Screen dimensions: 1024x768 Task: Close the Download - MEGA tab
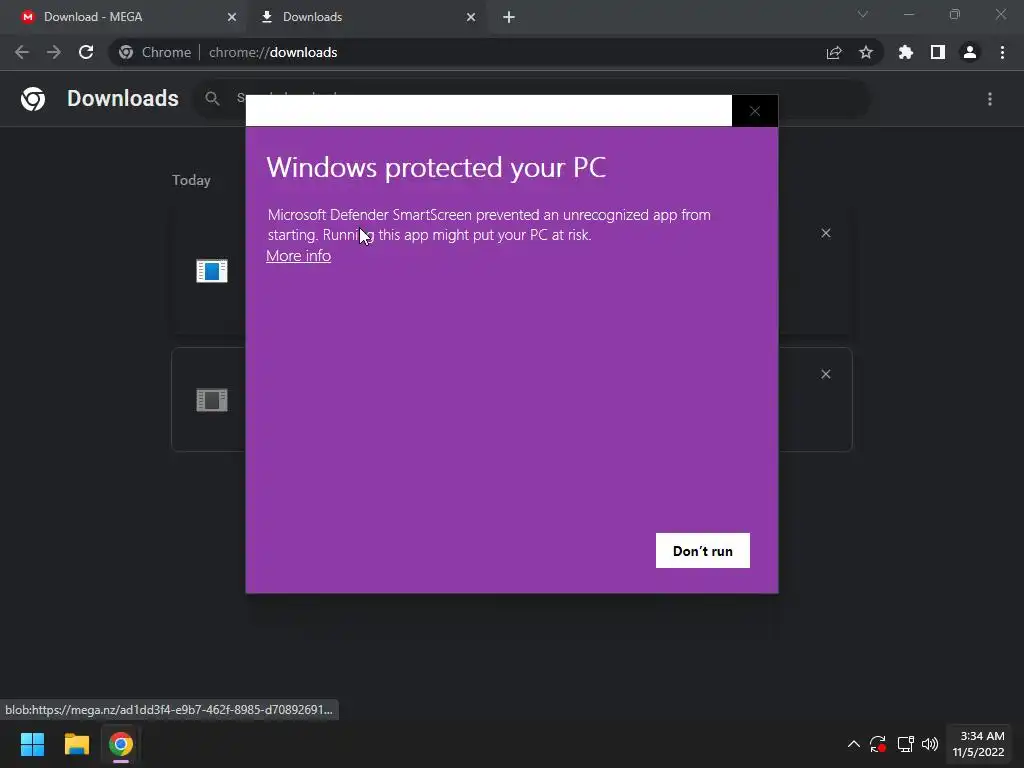coord(232,17)
